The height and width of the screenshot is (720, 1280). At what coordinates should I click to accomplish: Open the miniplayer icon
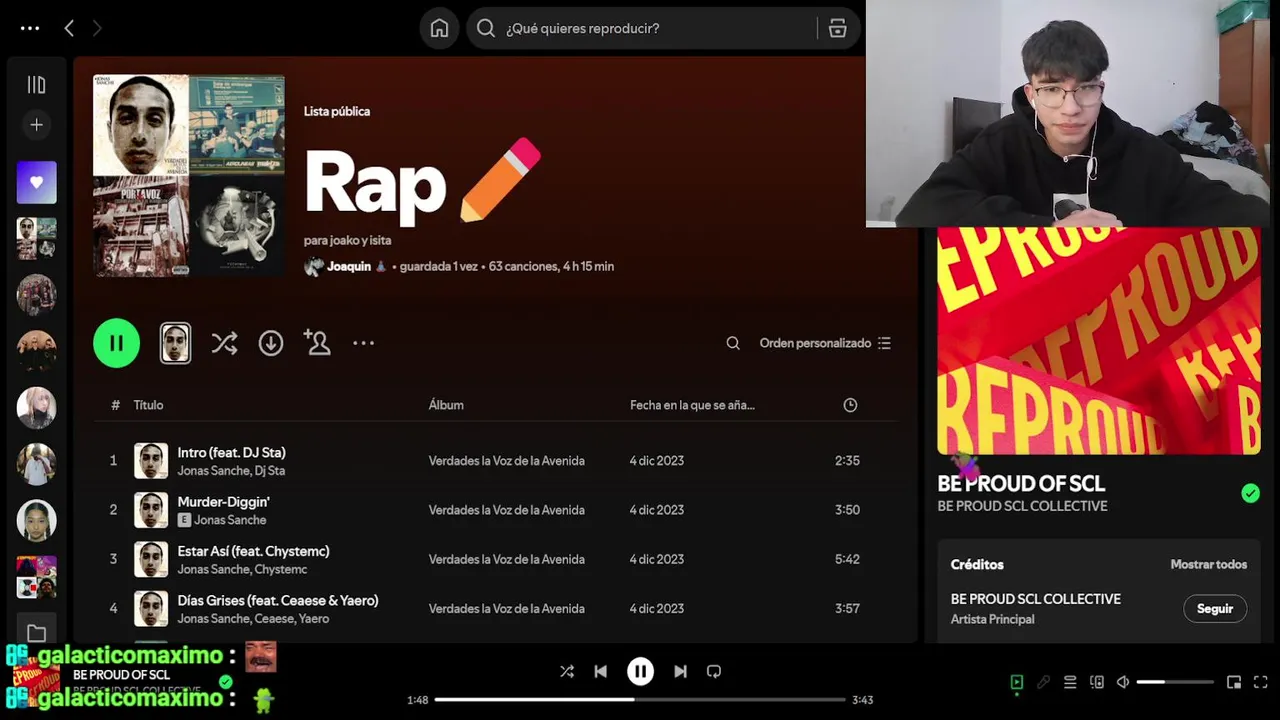tap(1234, 682)
